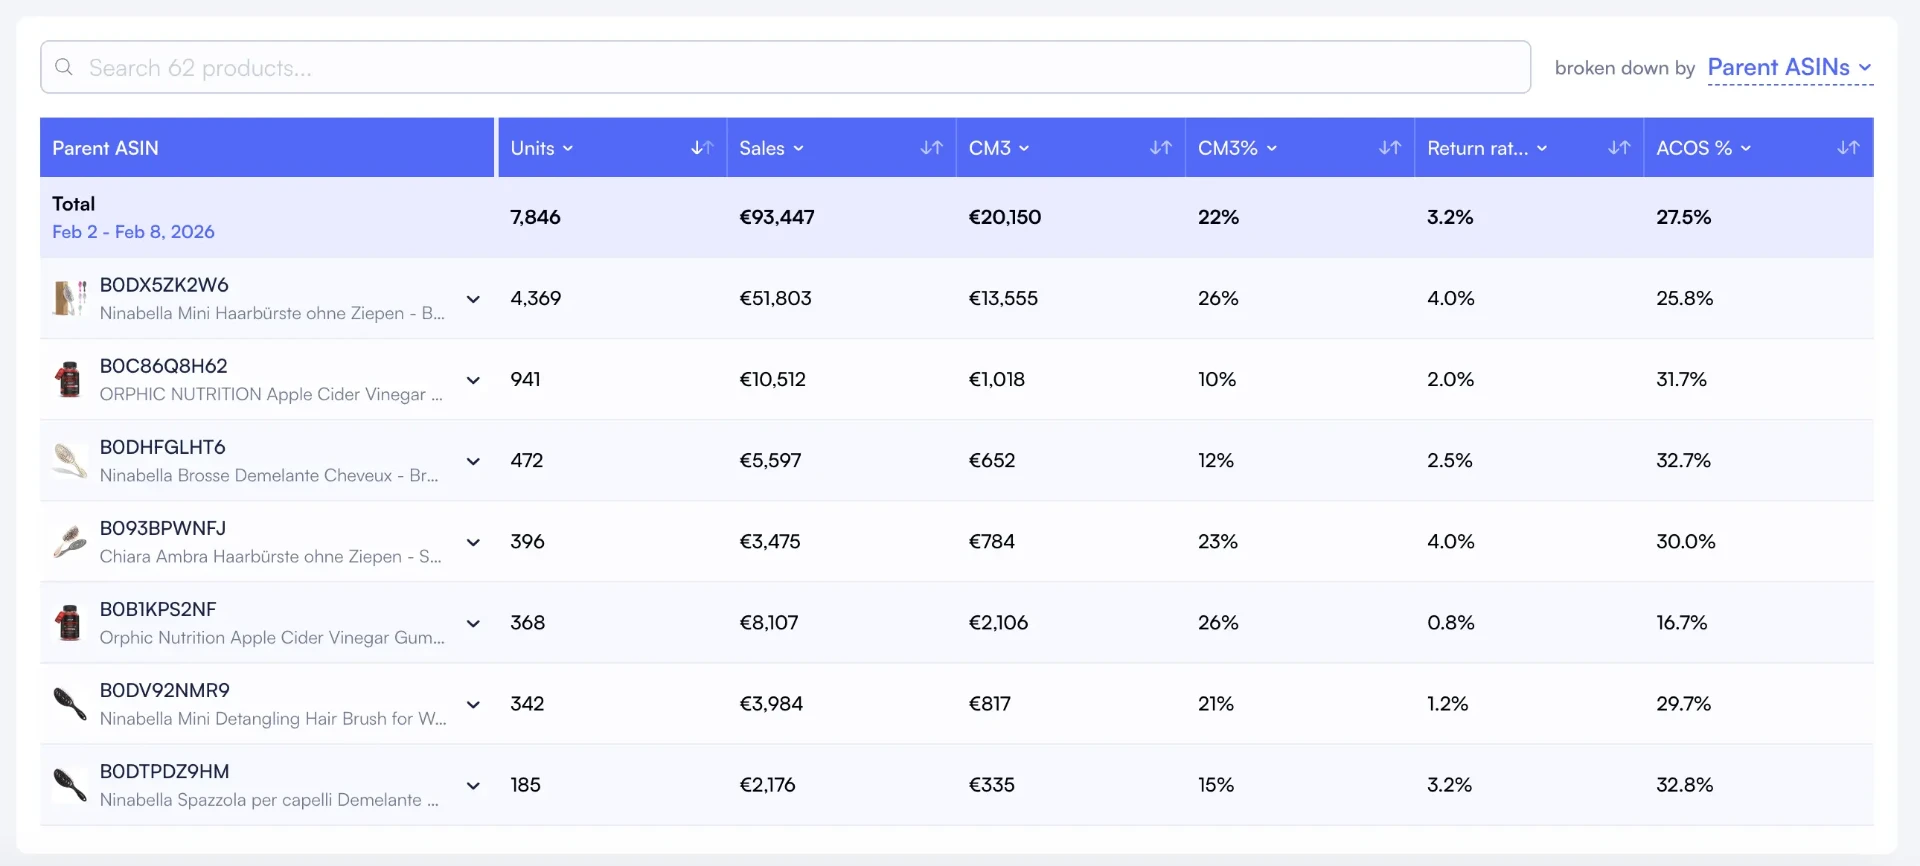1920x866 pixels.
Task: Open B0DX5ZK2W6 hairbrush product thumbnail
Action: point(69,298)
